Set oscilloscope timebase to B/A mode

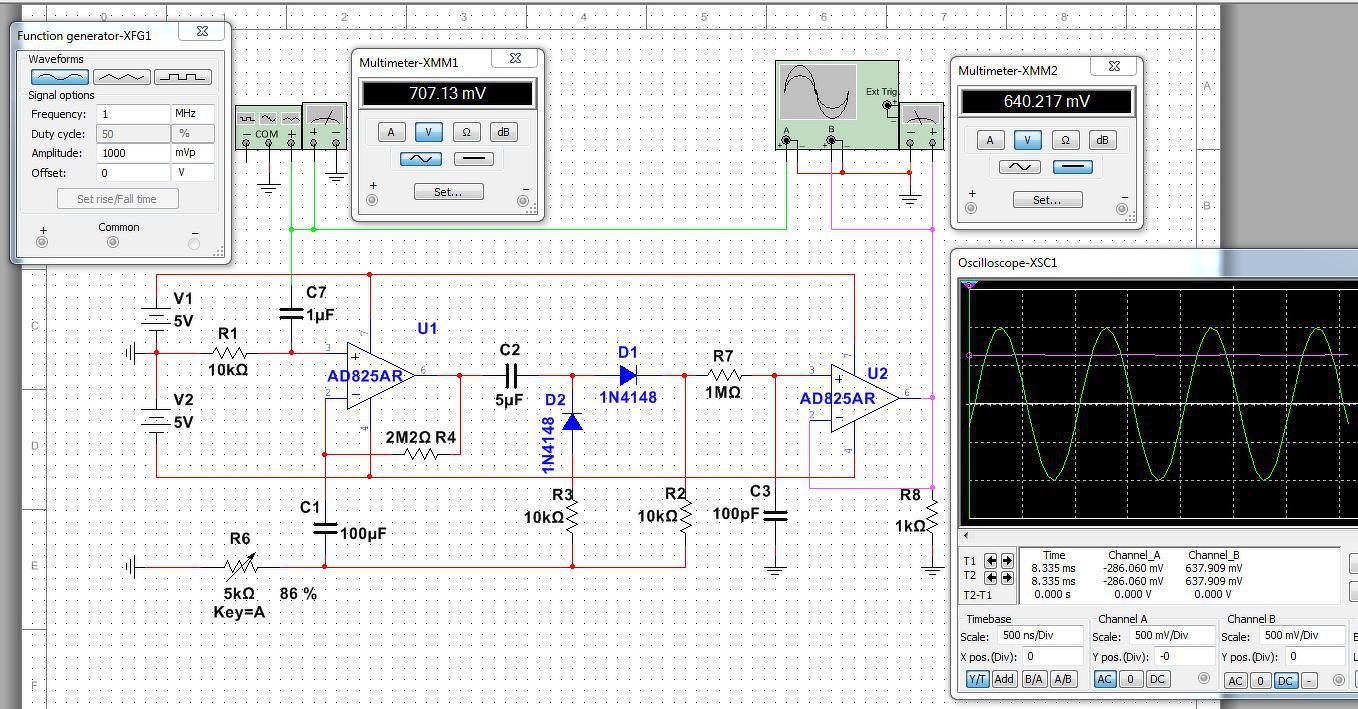(x=1034, y=679)
